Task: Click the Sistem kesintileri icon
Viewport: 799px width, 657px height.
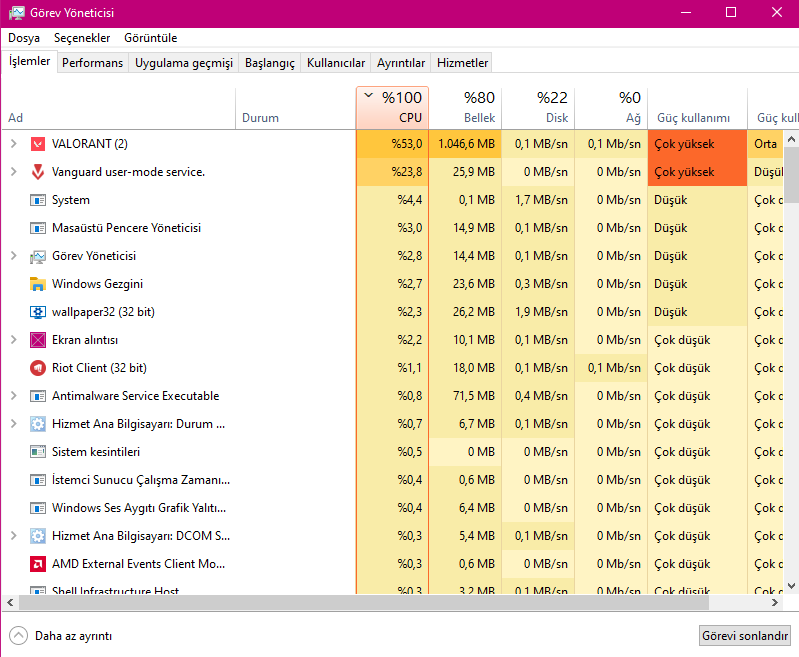Action: click(x=38, y=452)
